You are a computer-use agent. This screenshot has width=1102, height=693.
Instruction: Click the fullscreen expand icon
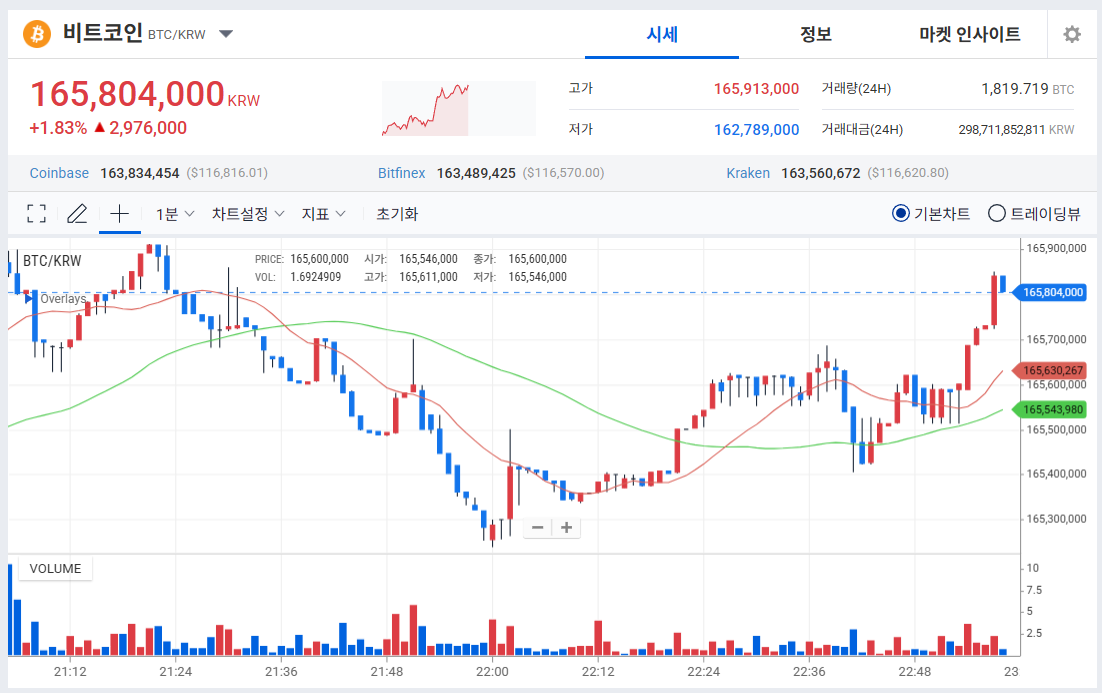[x=37, y=213]
